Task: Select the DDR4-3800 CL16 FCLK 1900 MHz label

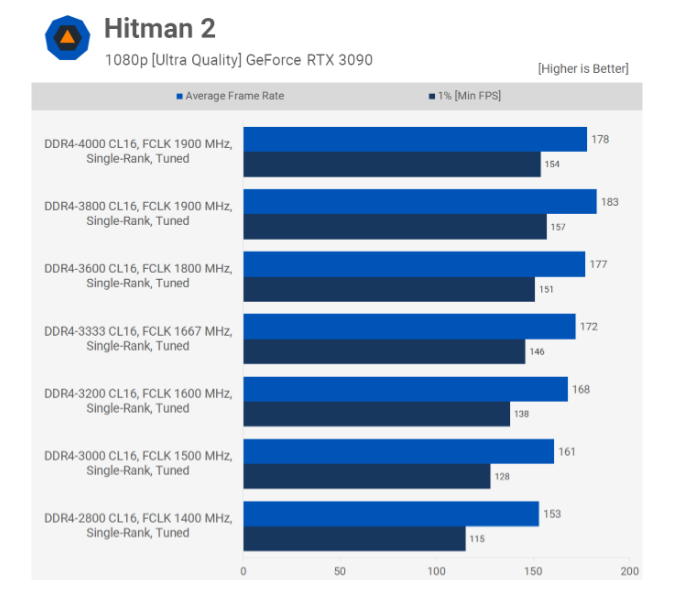Action: [138, 214]
